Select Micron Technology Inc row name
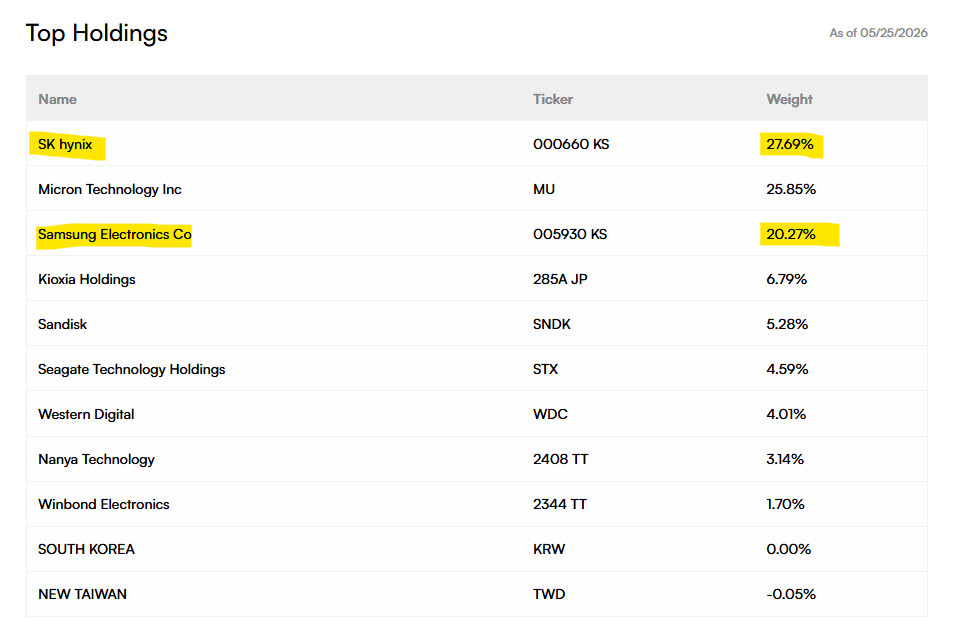 click(x=110, y=190)
